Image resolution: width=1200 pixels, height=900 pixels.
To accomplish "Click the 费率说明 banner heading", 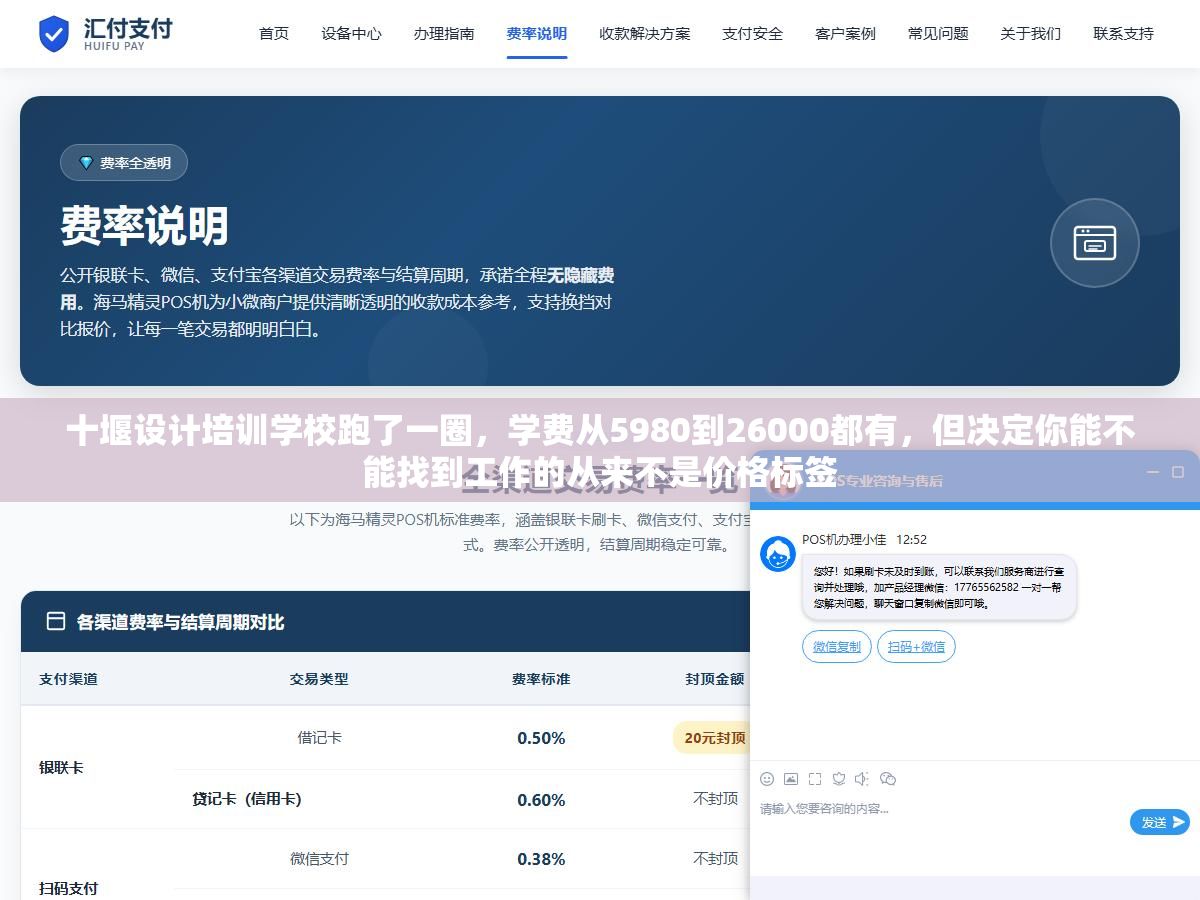I will click(145, 226).
